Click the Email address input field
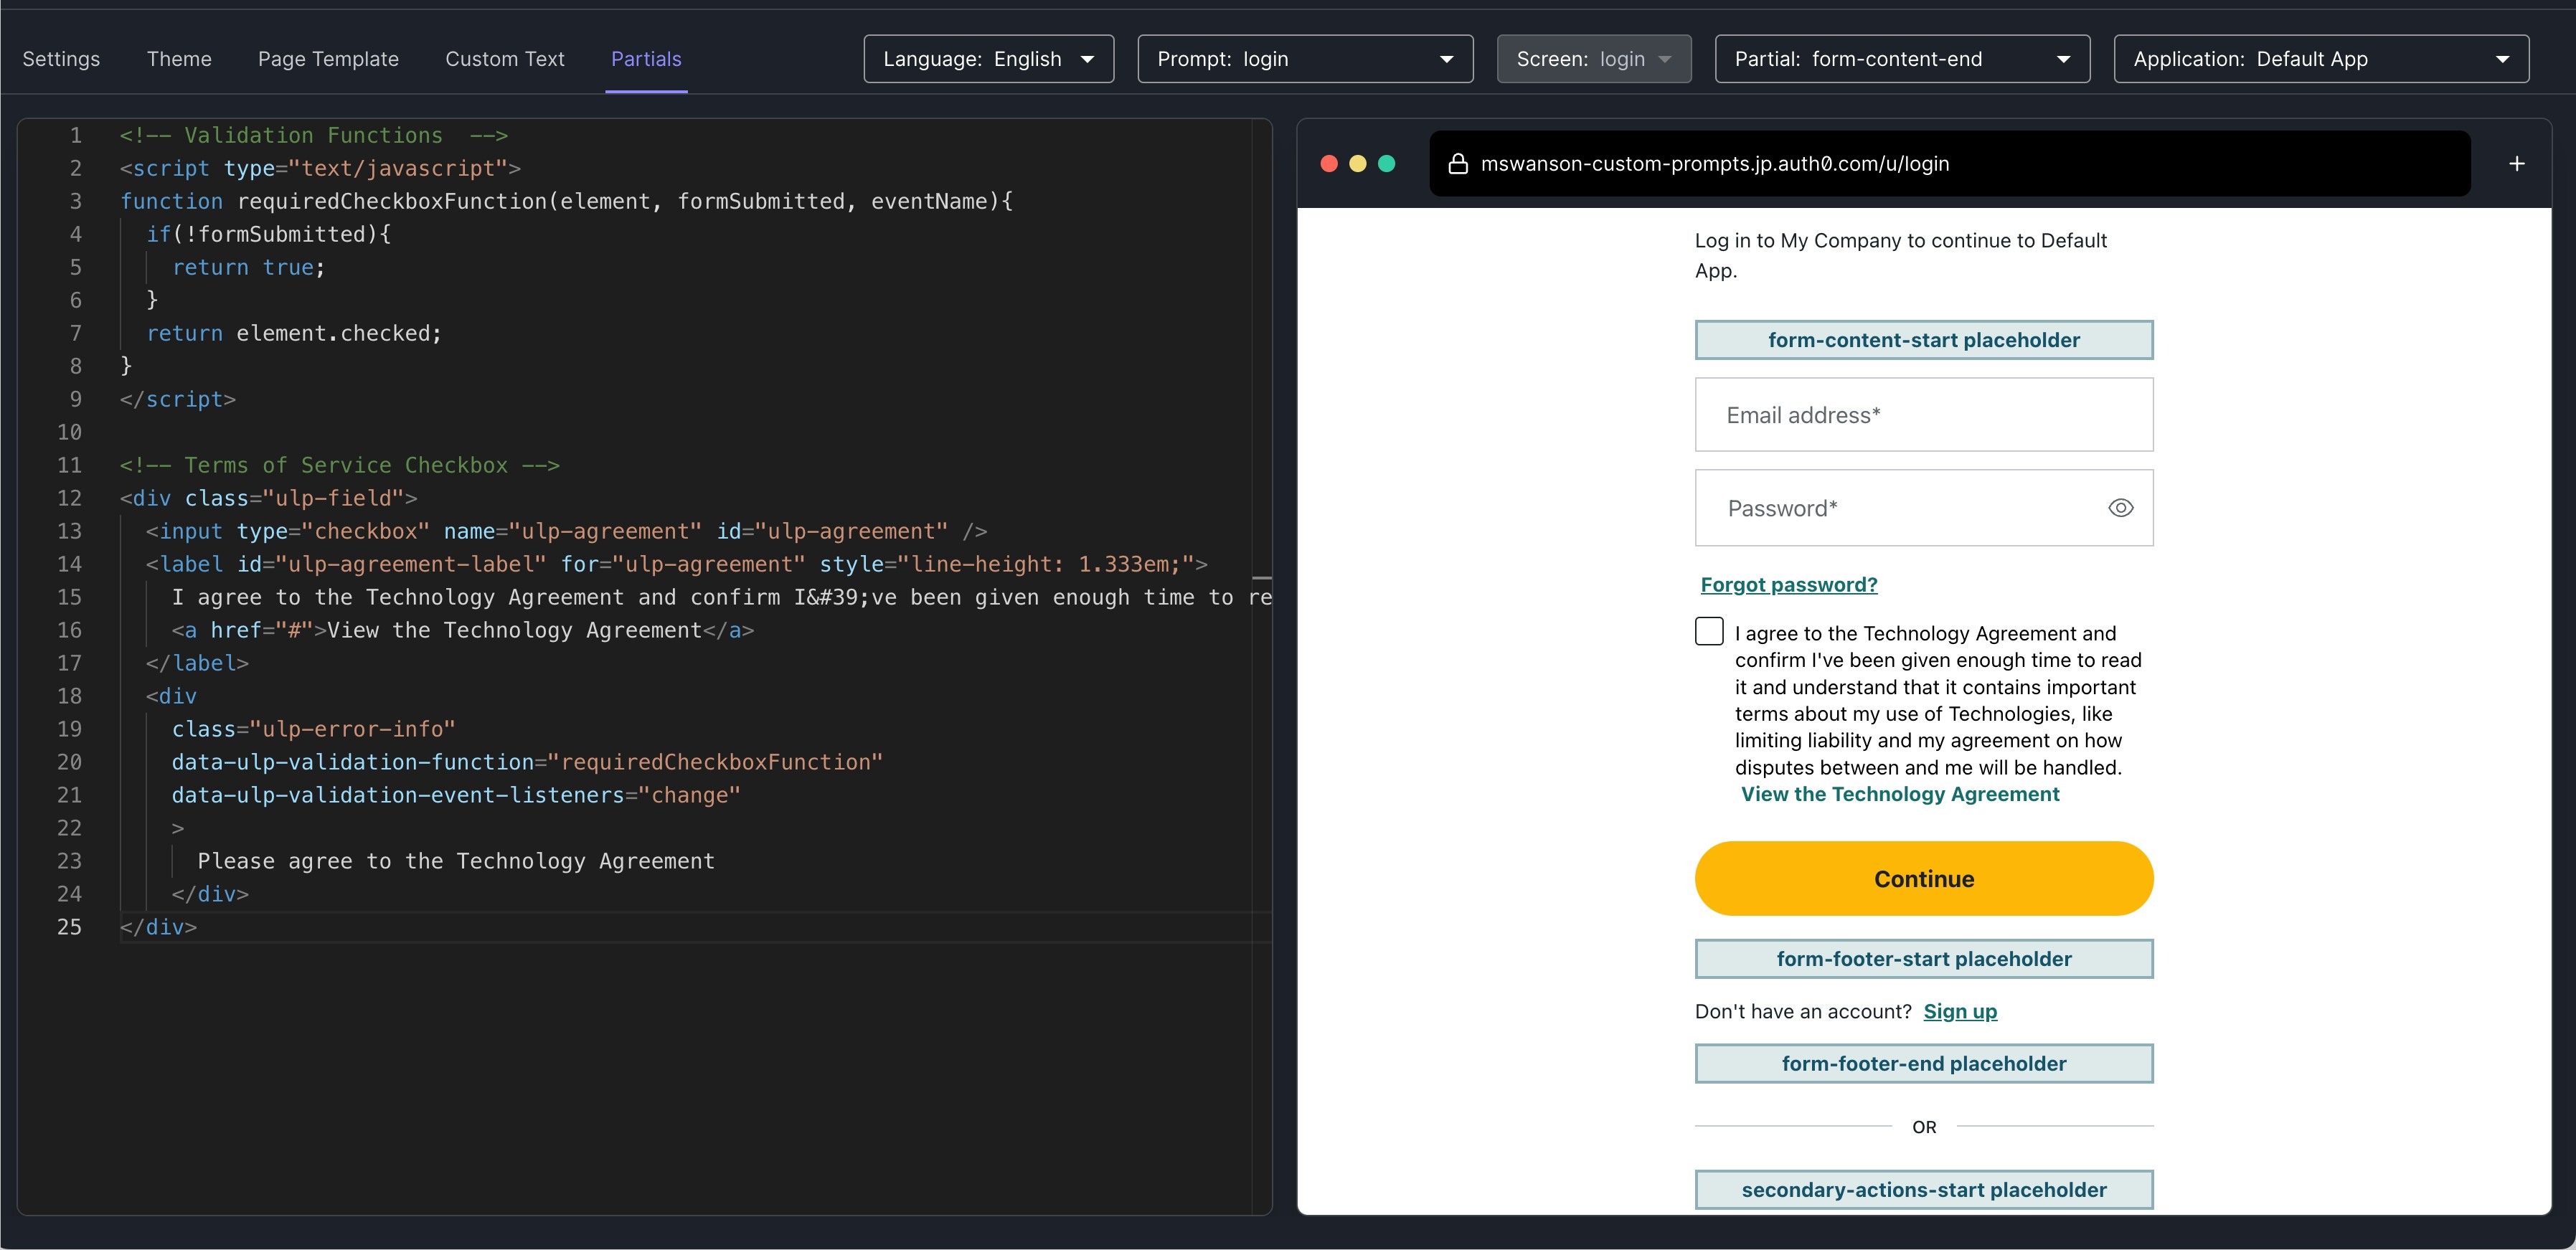Viewport: 2576px width, 1250px height. point(1923,415)
